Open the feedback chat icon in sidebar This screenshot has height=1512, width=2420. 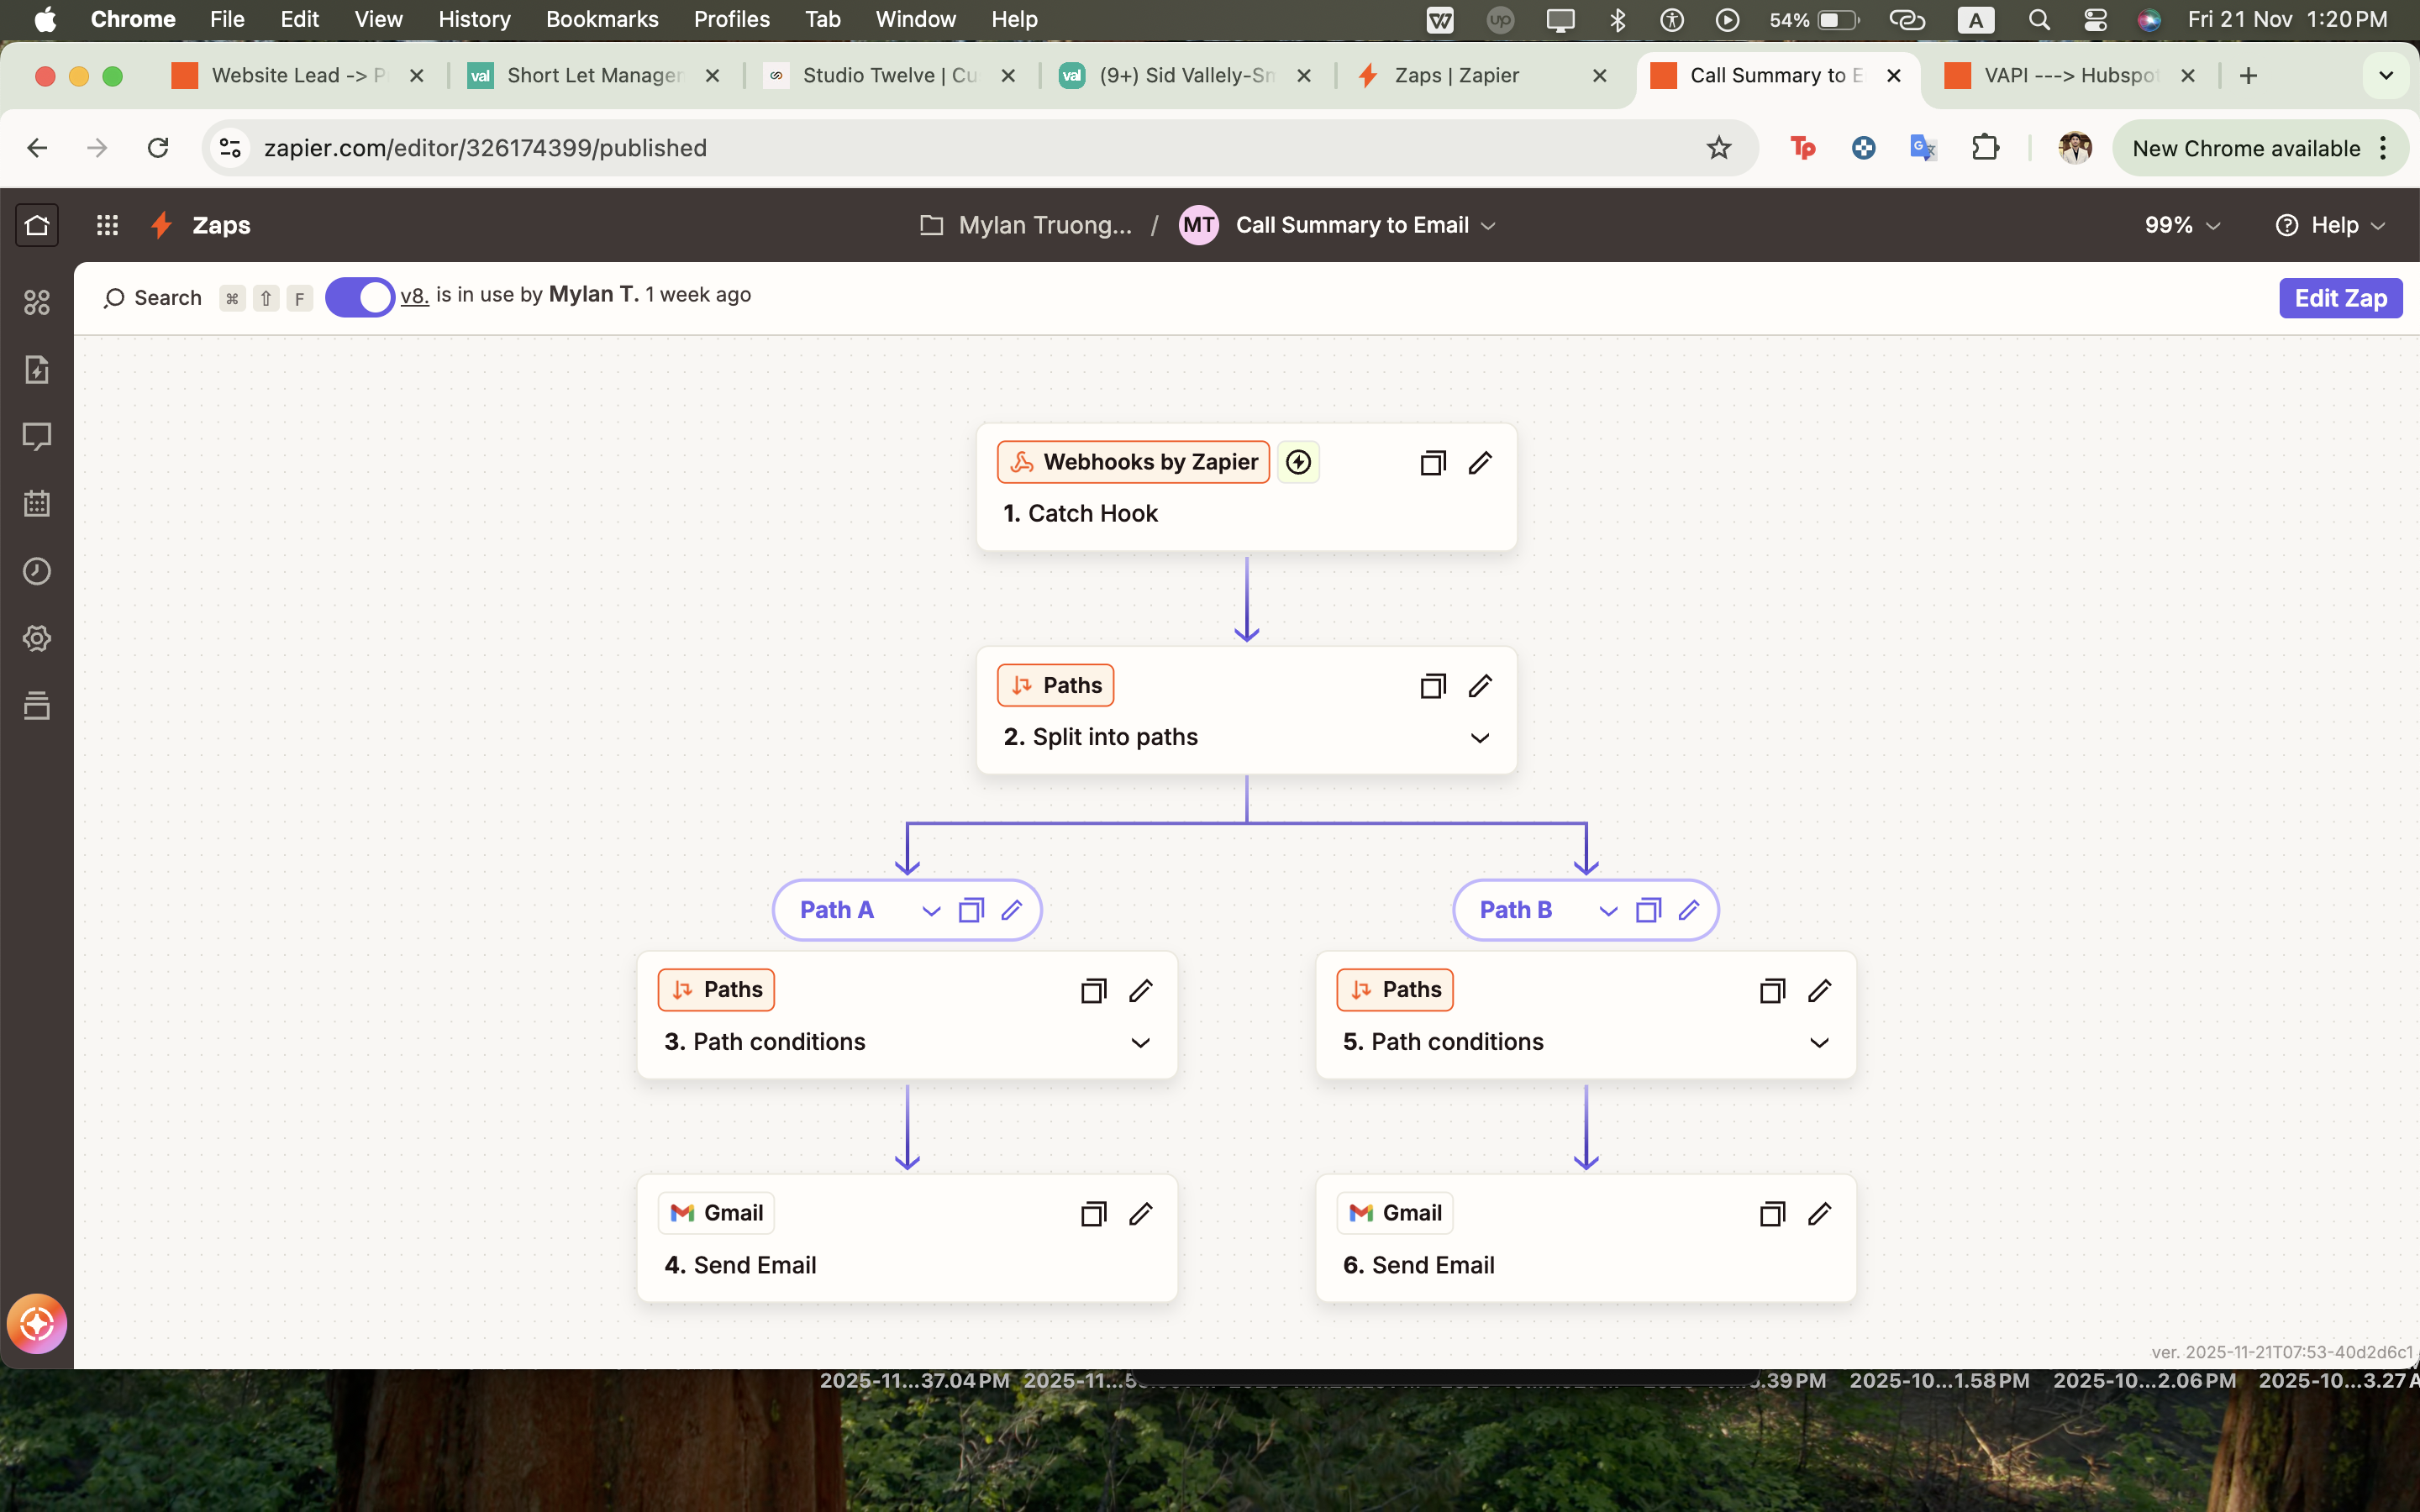(x=37, y=436)
